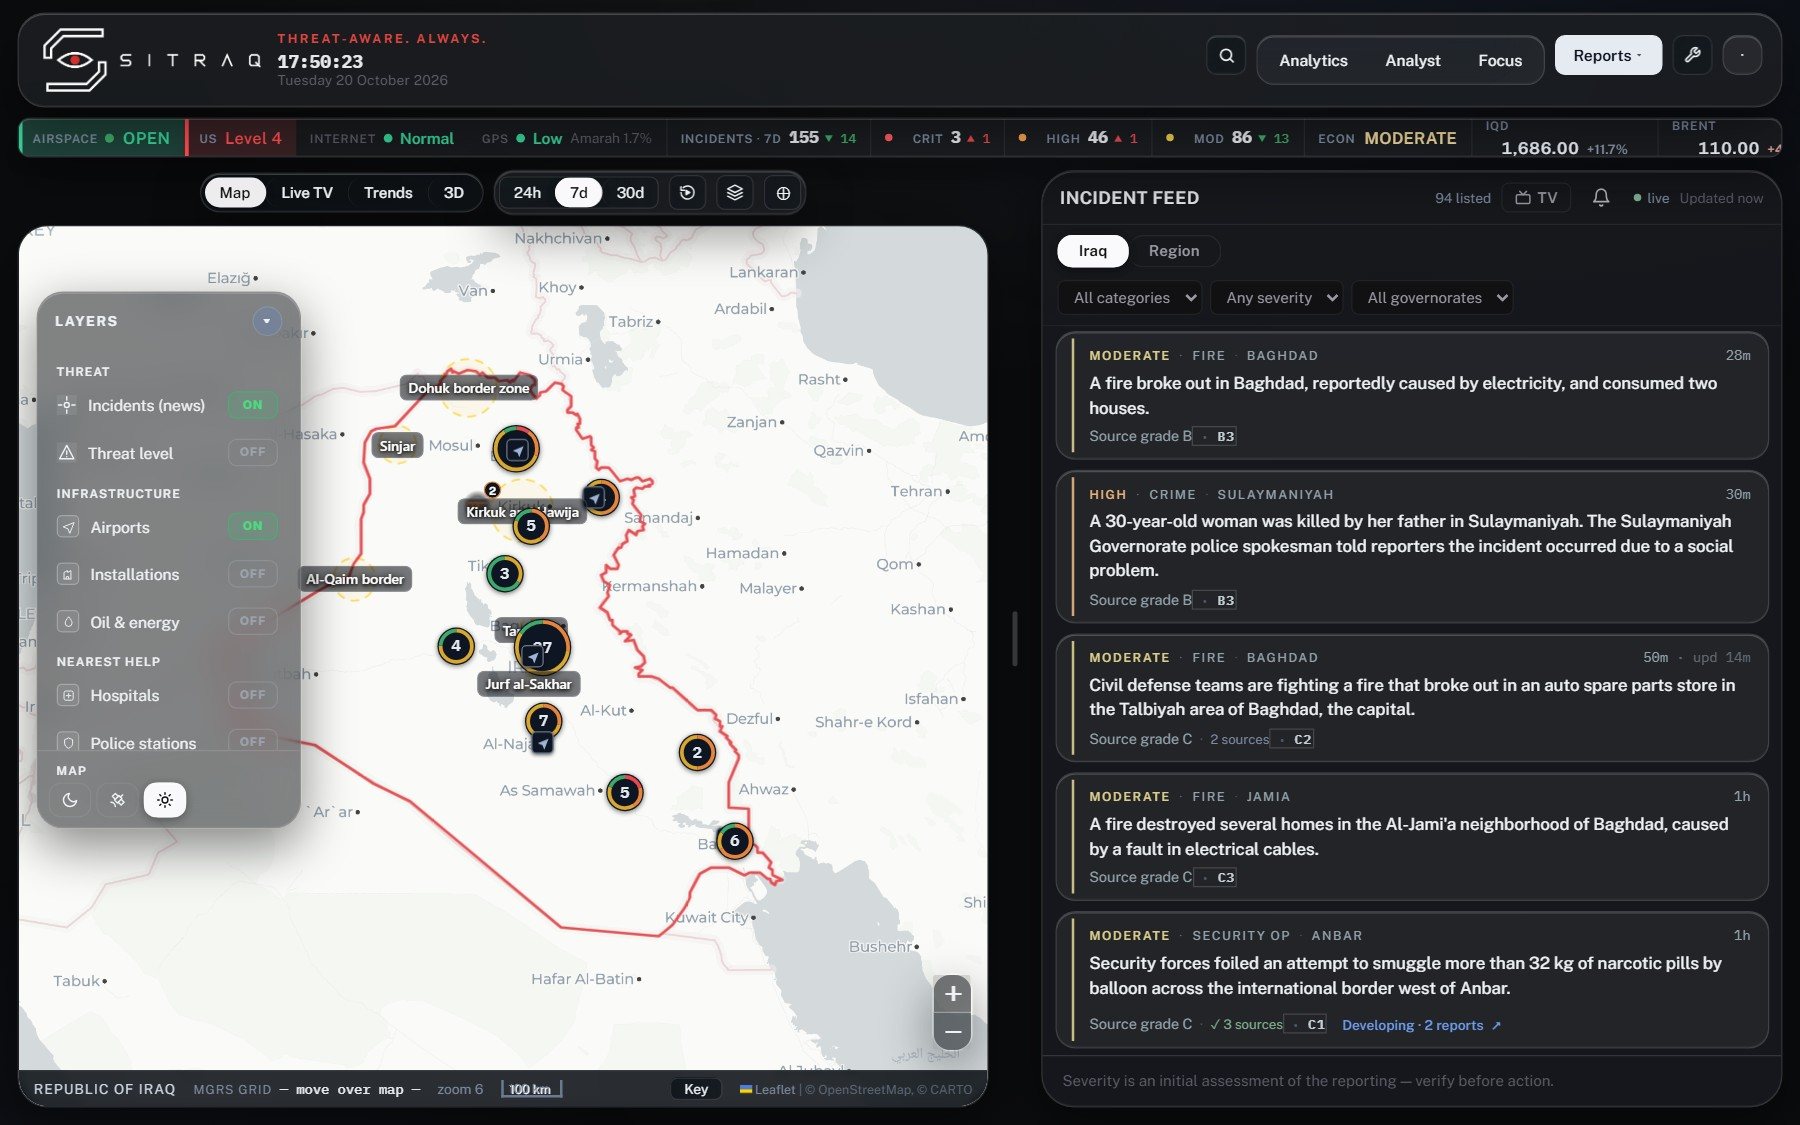Viewport: 1800px width, 1125px height.
Task: Click the Threat level triangle icon
Action: coord(67,453)
